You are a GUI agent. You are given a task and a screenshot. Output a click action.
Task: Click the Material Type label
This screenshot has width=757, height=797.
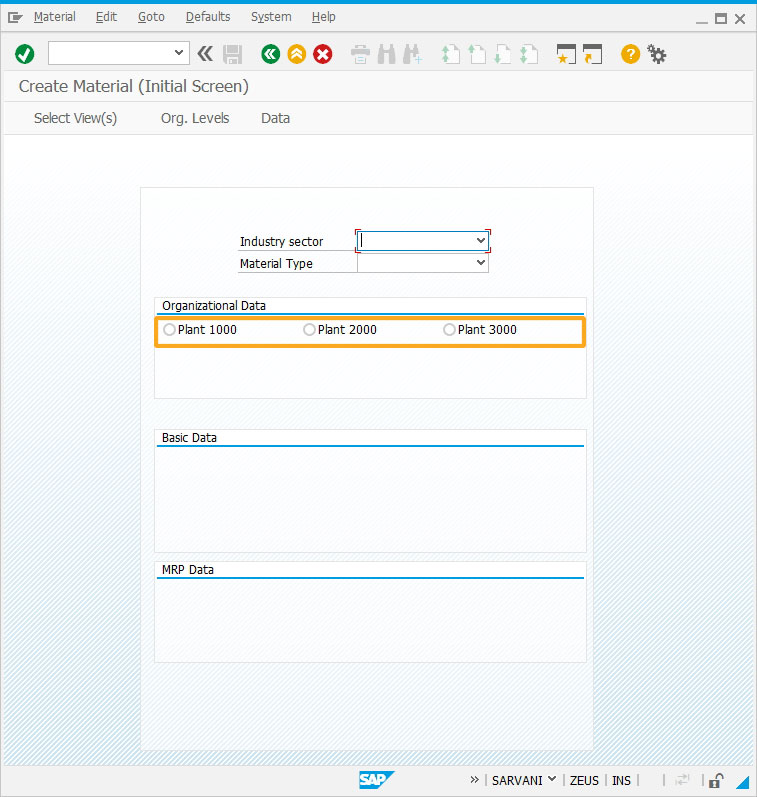(x=276, y=264)
